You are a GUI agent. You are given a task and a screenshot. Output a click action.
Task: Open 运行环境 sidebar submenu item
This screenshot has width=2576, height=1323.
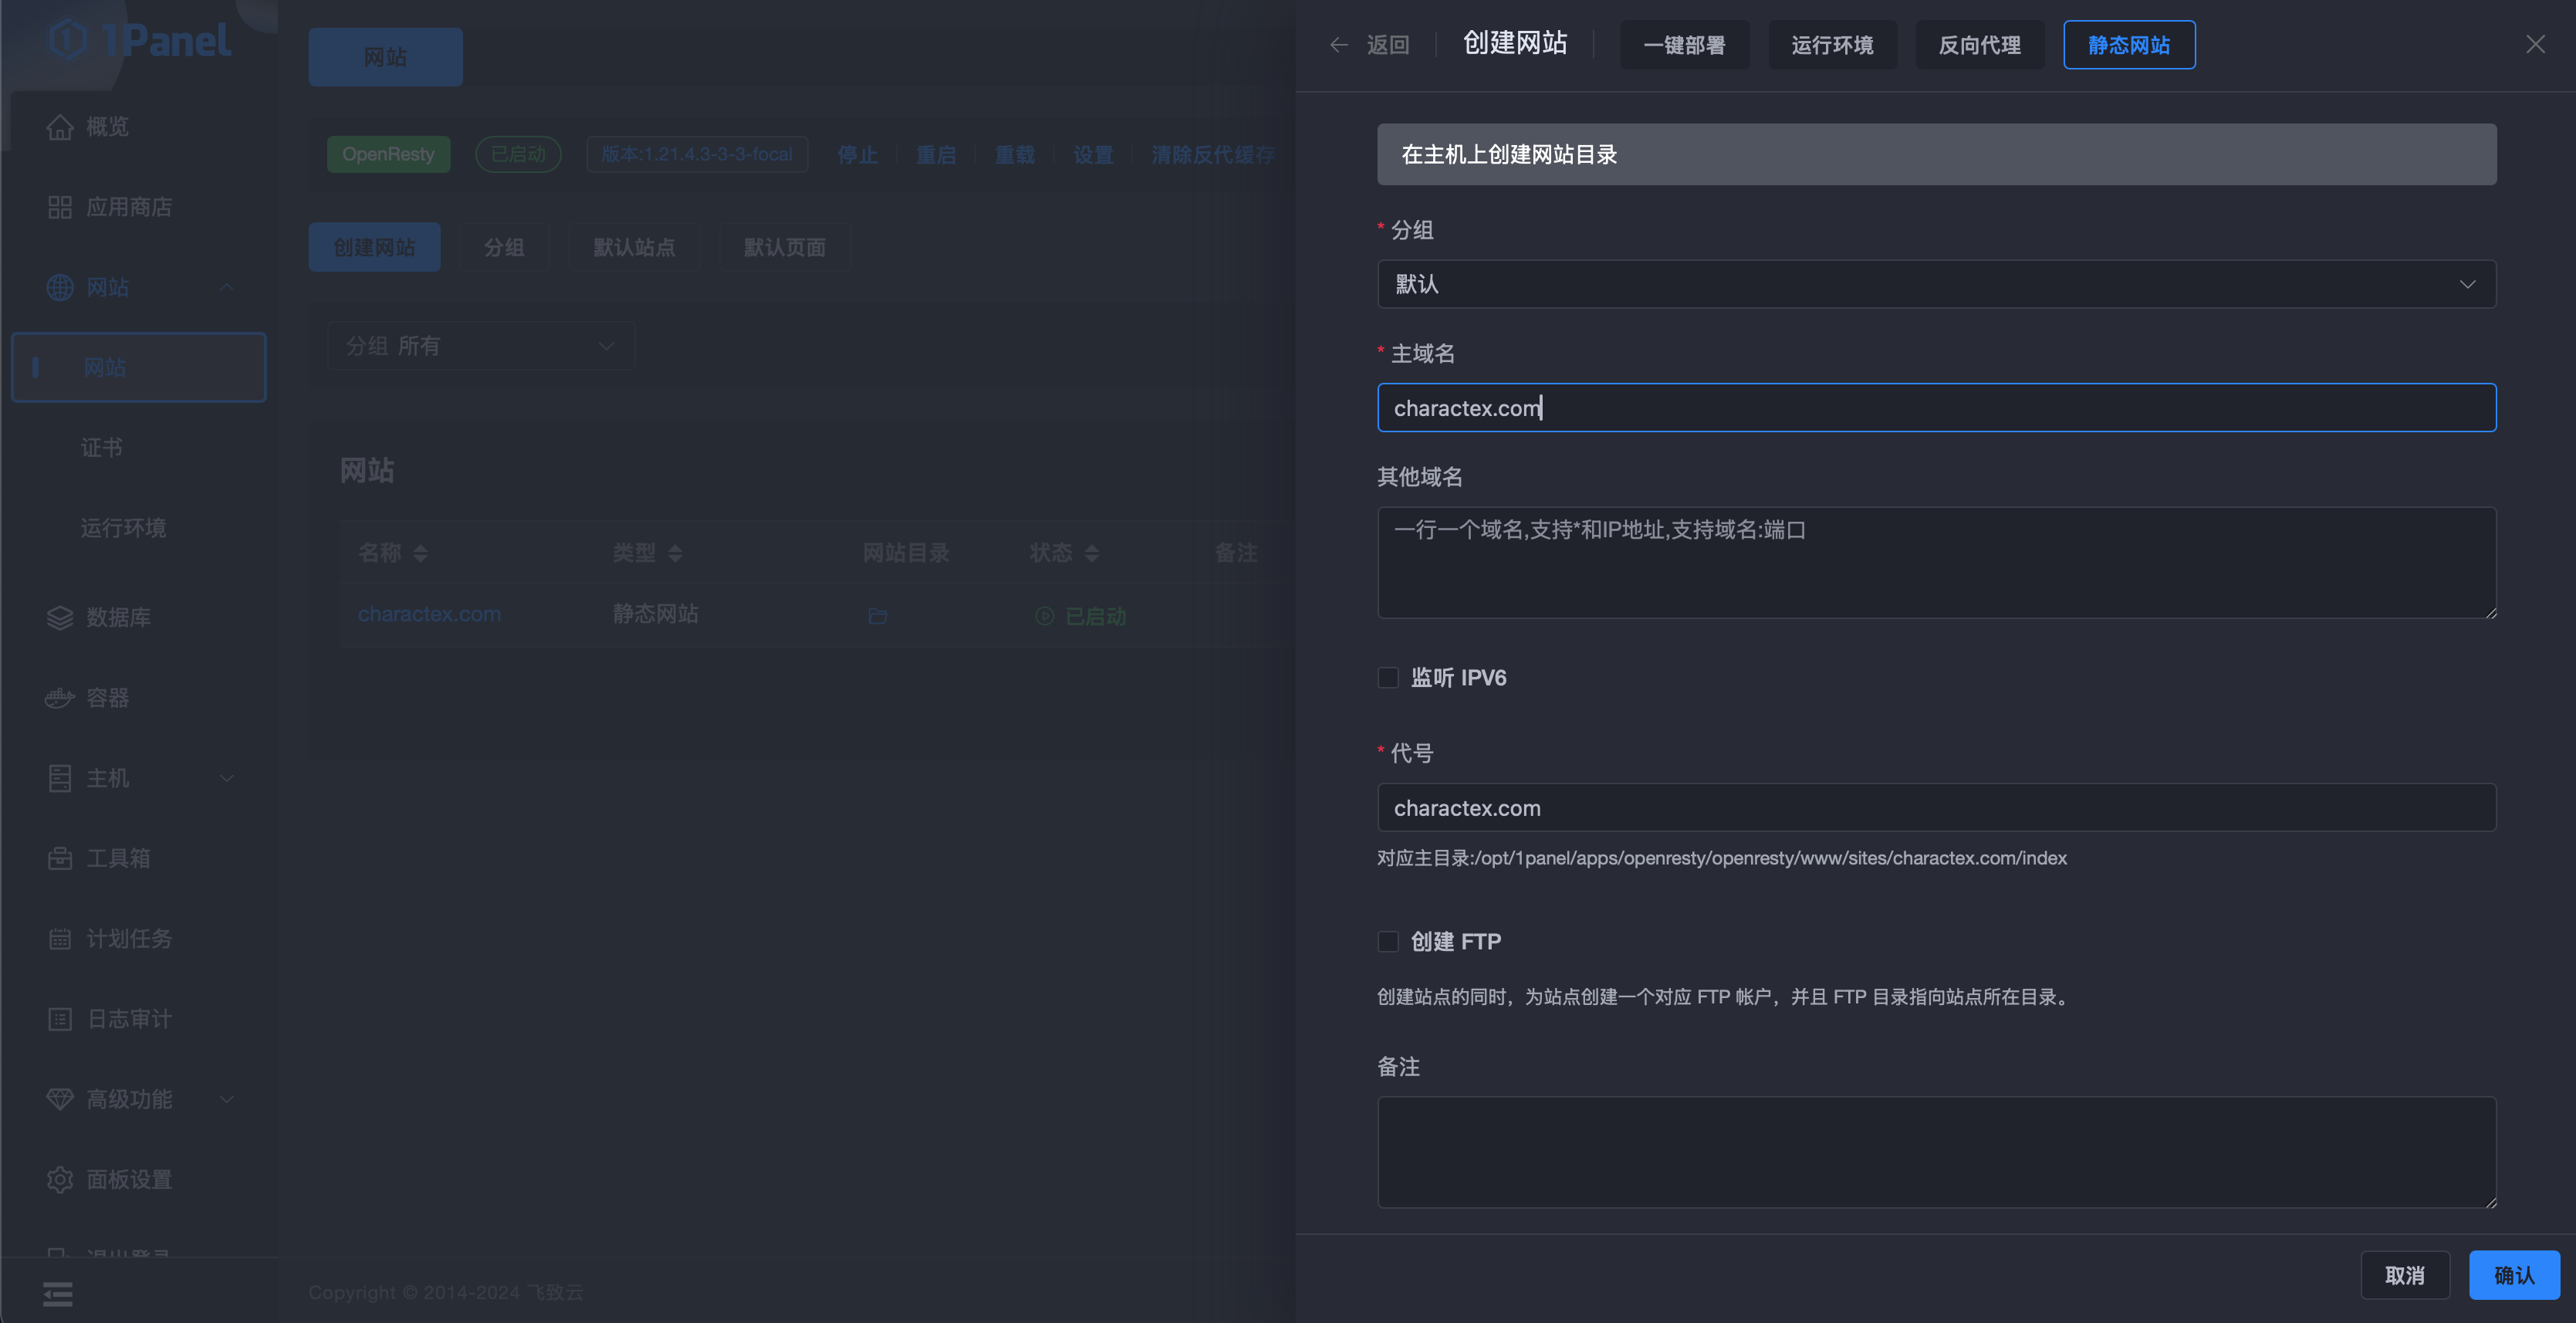tap(123, 528)
